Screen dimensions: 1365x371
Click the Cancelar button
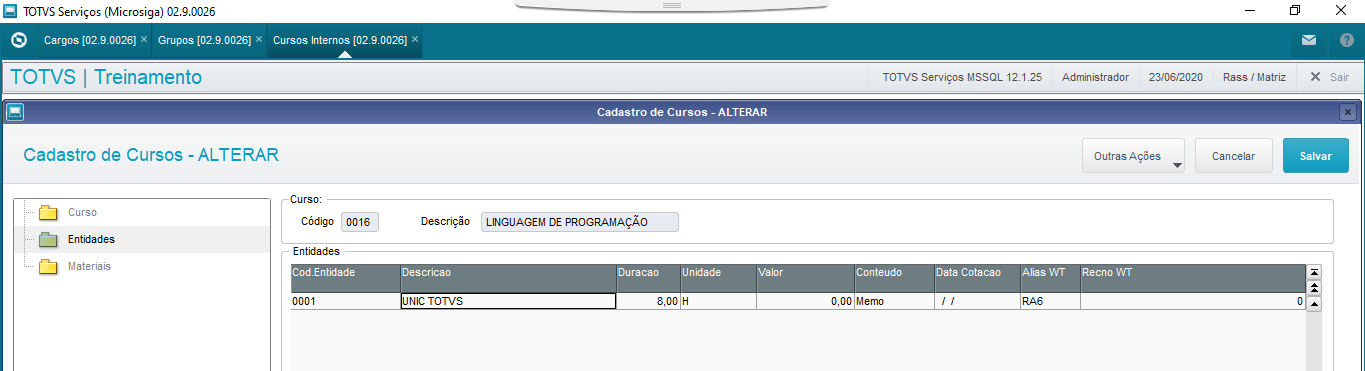tap(1233, 156)
